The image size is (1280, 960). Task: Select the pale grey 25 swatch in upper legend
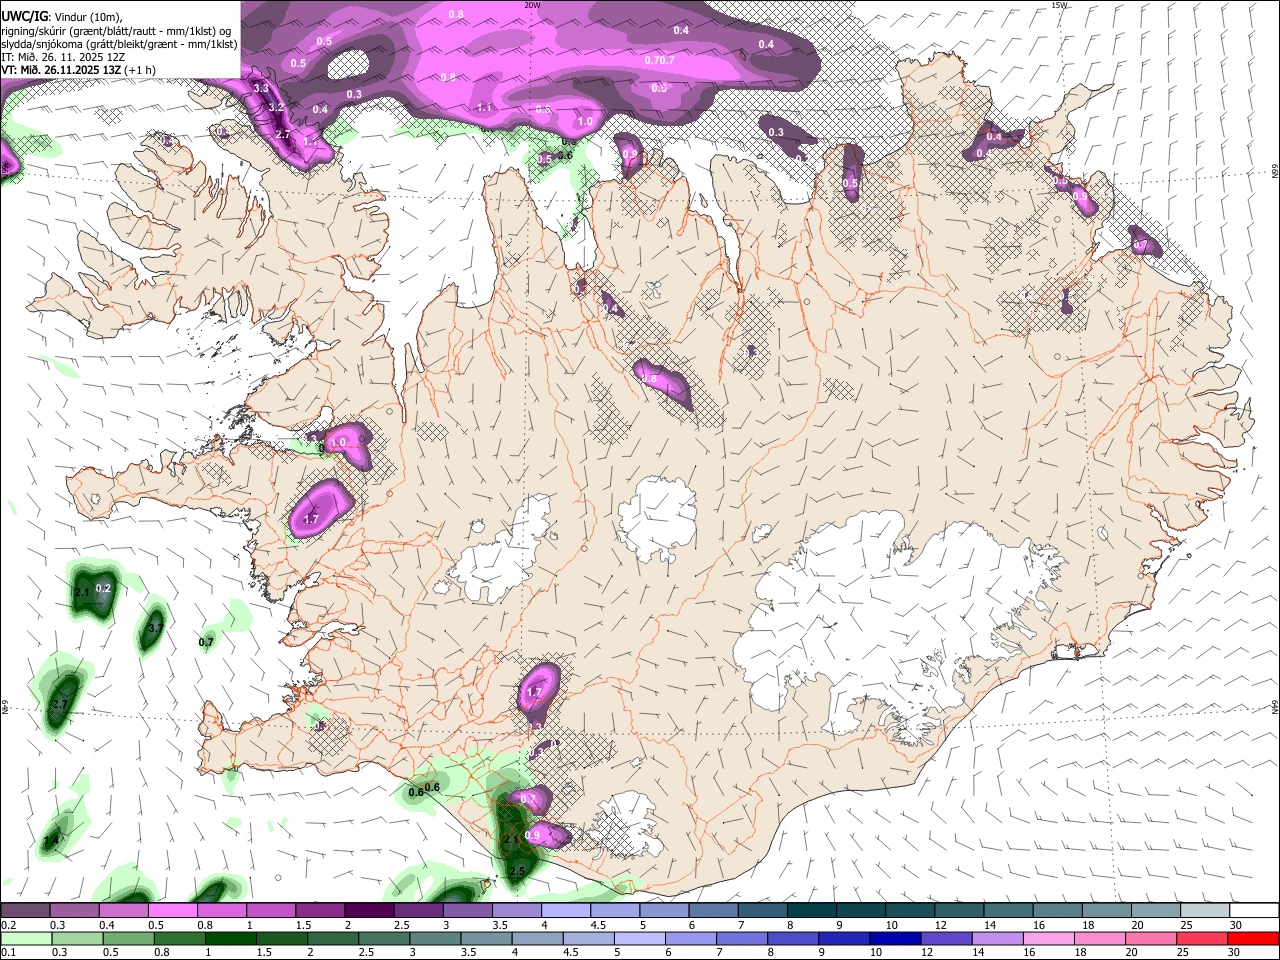click(1204, 910)
